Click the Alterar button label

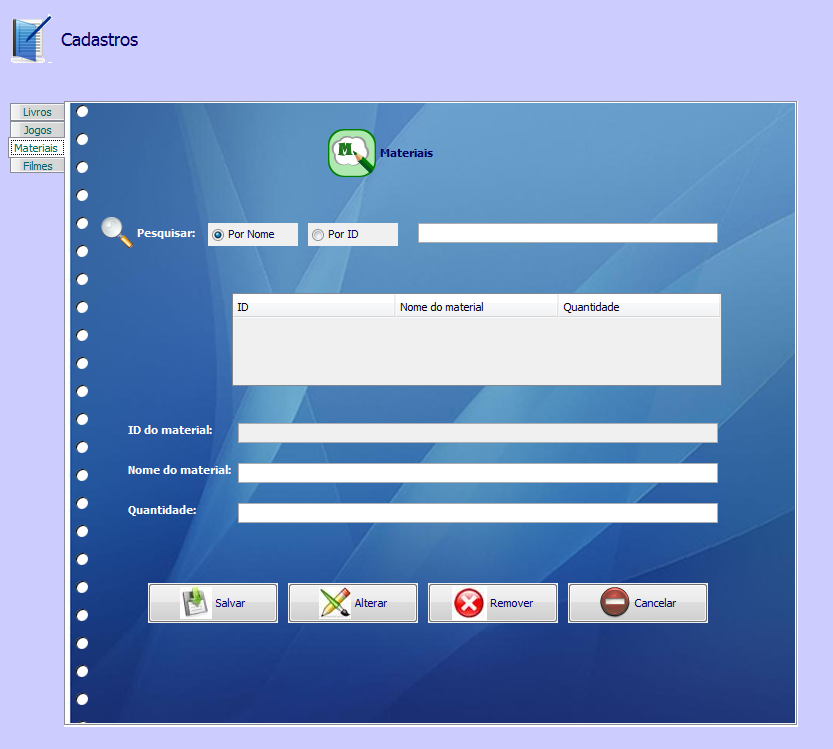point(371,603)
